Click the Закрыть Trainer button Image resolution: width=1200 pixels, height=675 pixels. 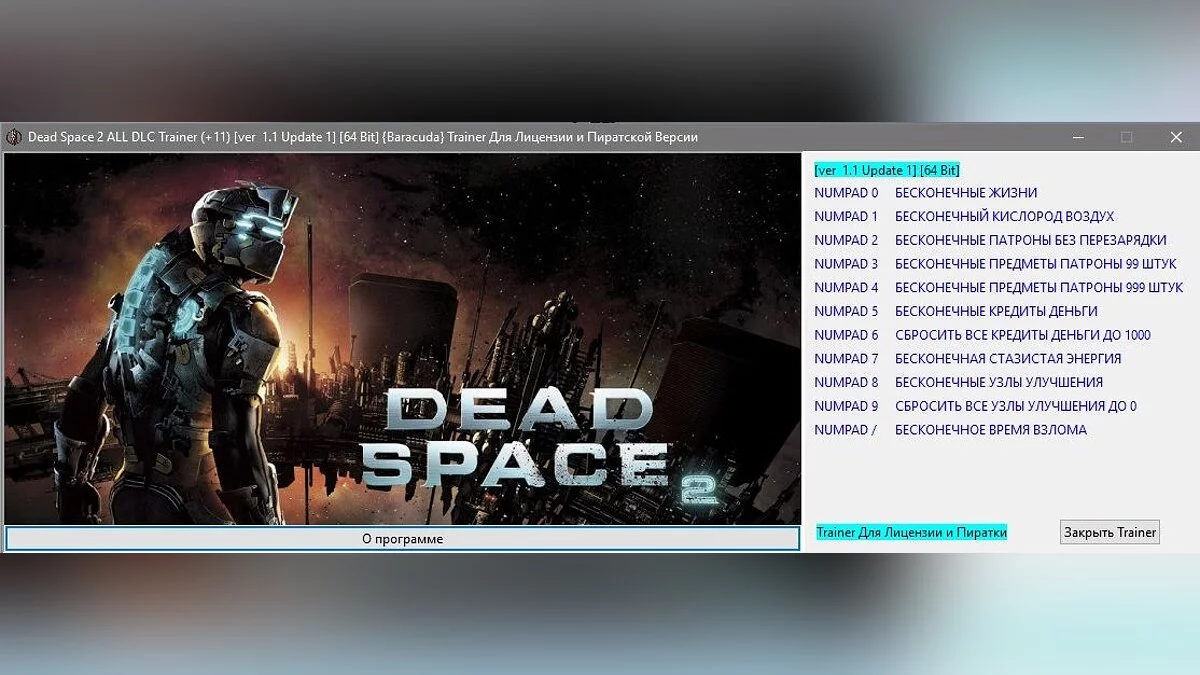1110,532
